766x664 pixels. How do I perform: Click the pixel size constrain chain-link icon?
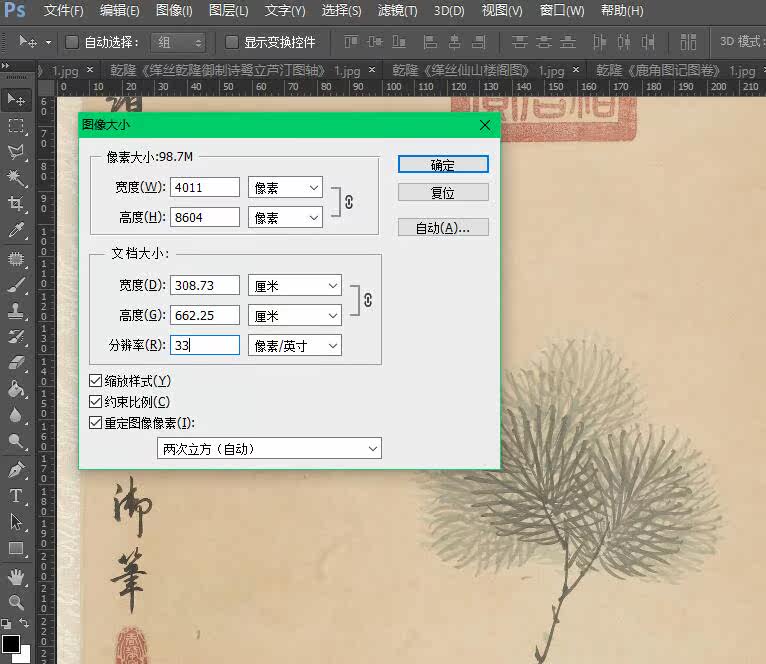click(349, 202)
